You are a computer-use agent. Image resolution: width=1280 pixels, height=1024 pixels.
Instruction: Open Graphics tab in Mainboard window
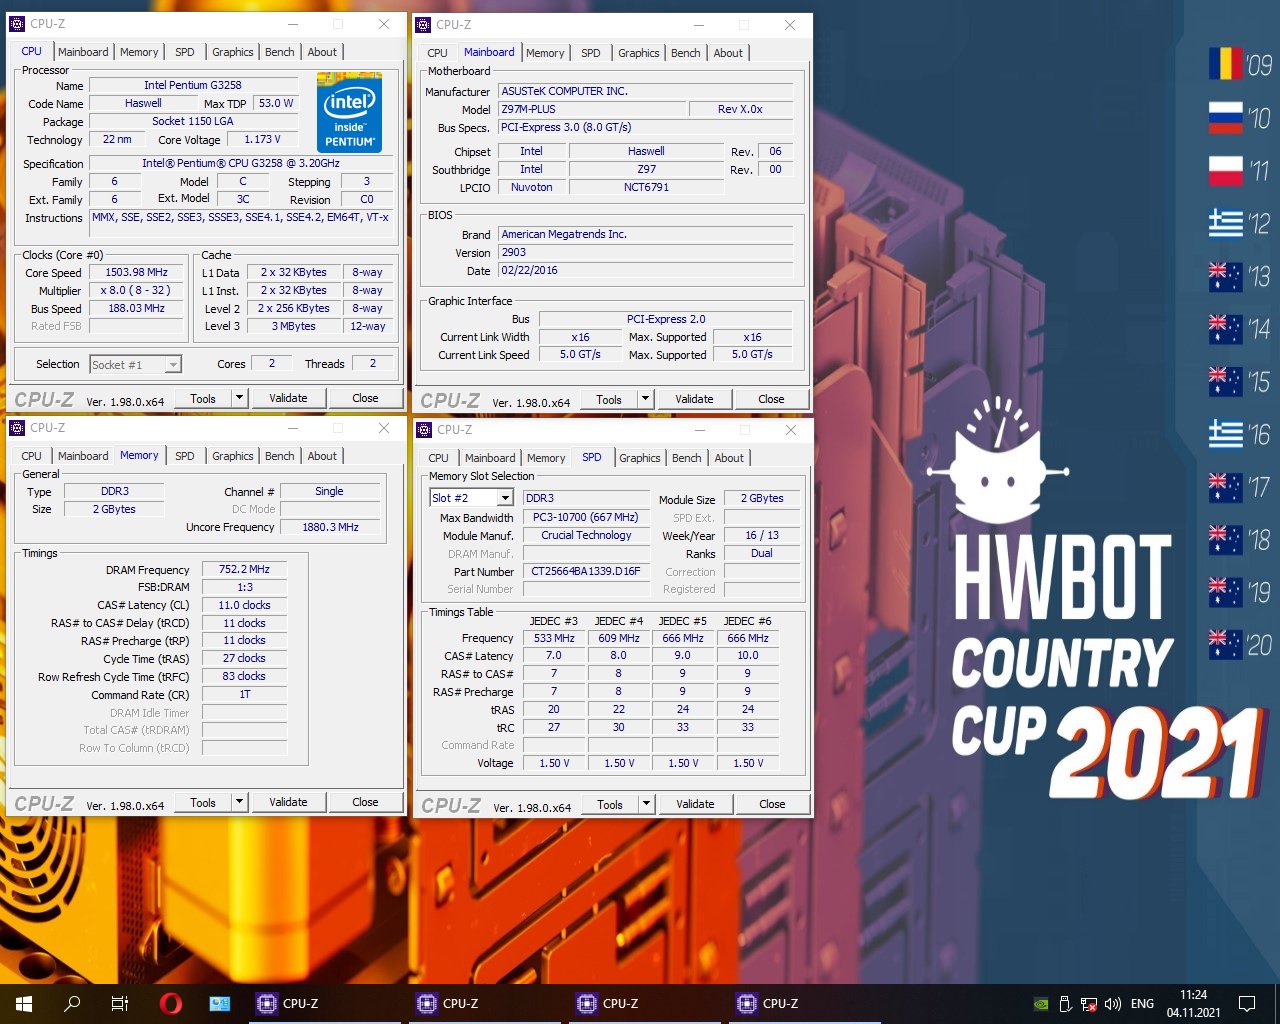click(x=638, y=53)
